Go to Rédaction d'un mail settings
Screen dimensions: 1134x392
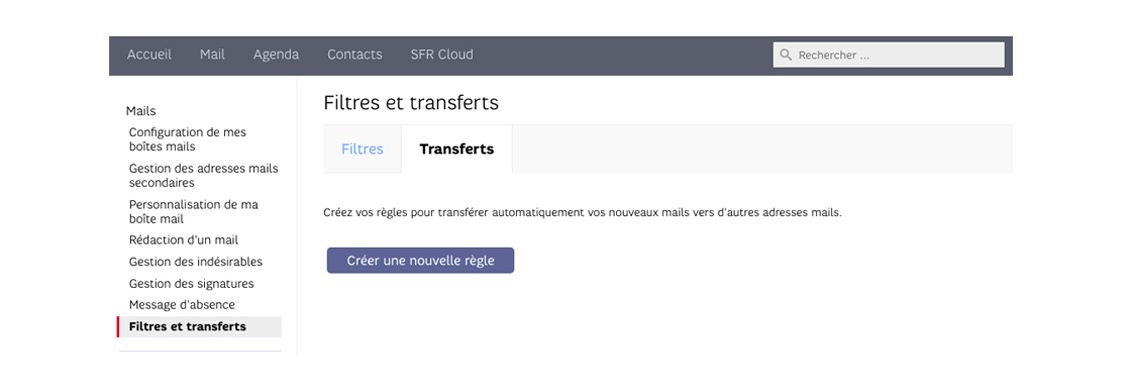[183, 240]
